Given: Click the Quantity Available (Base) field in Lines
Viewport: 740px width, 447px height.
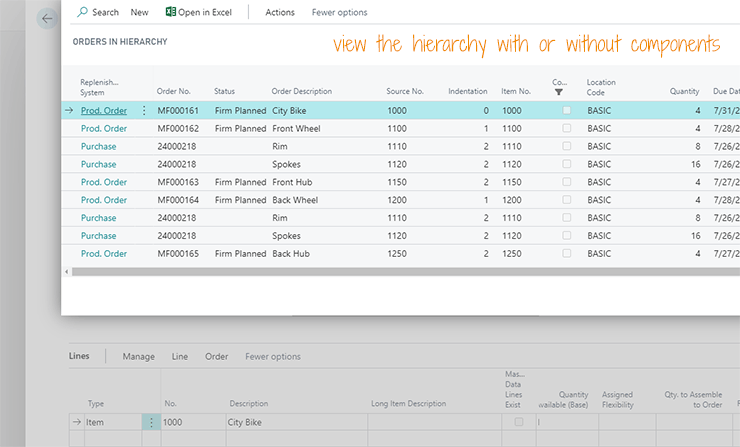Looking at the screenshot, I should click(x=567, y=422).
